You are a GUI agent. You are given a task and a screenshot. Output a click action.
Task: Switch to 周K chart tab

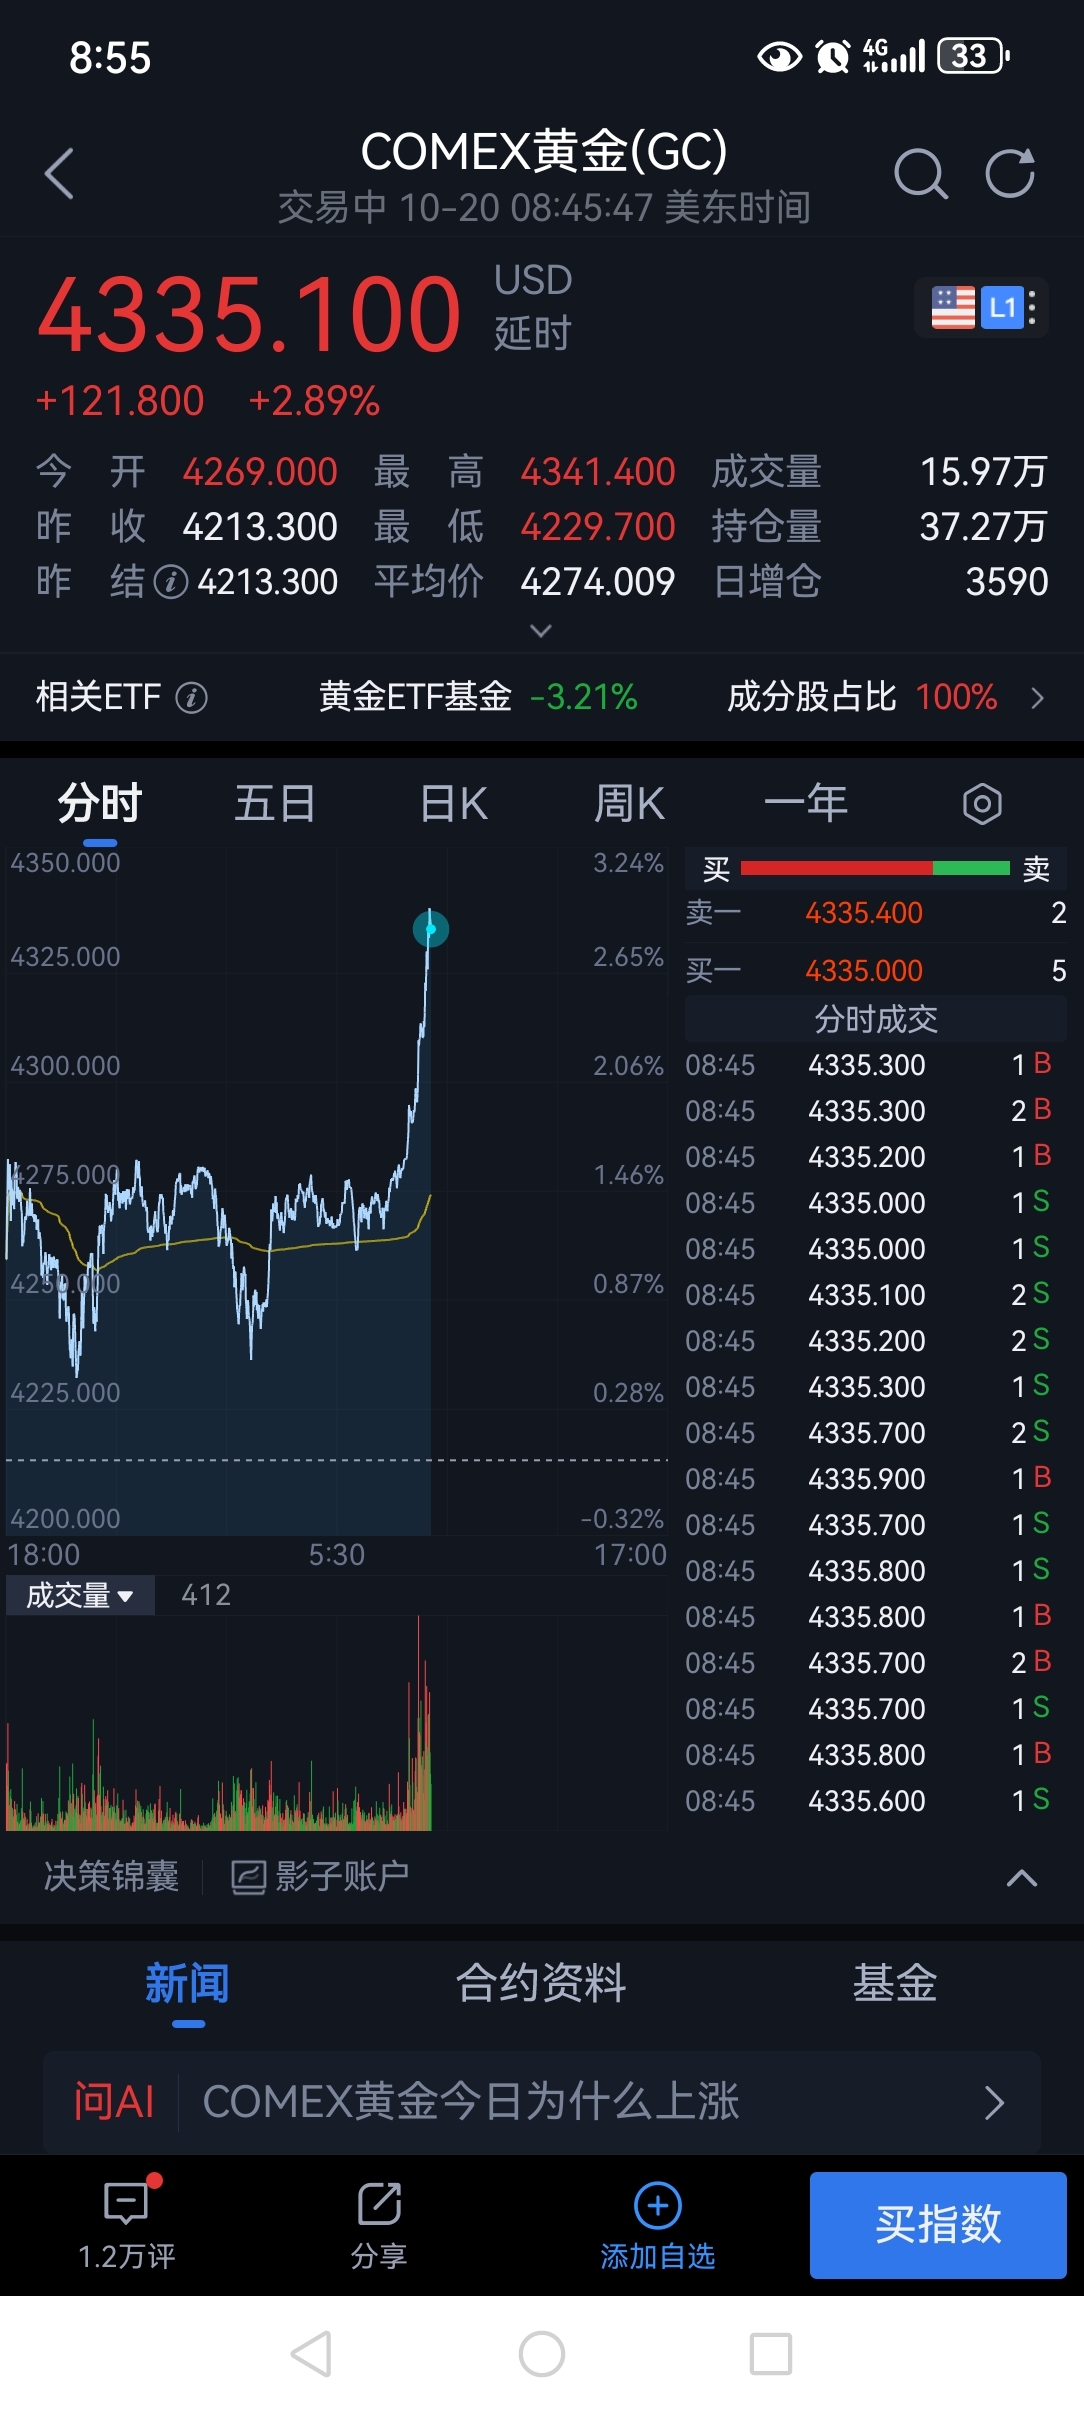pos(629,804)
